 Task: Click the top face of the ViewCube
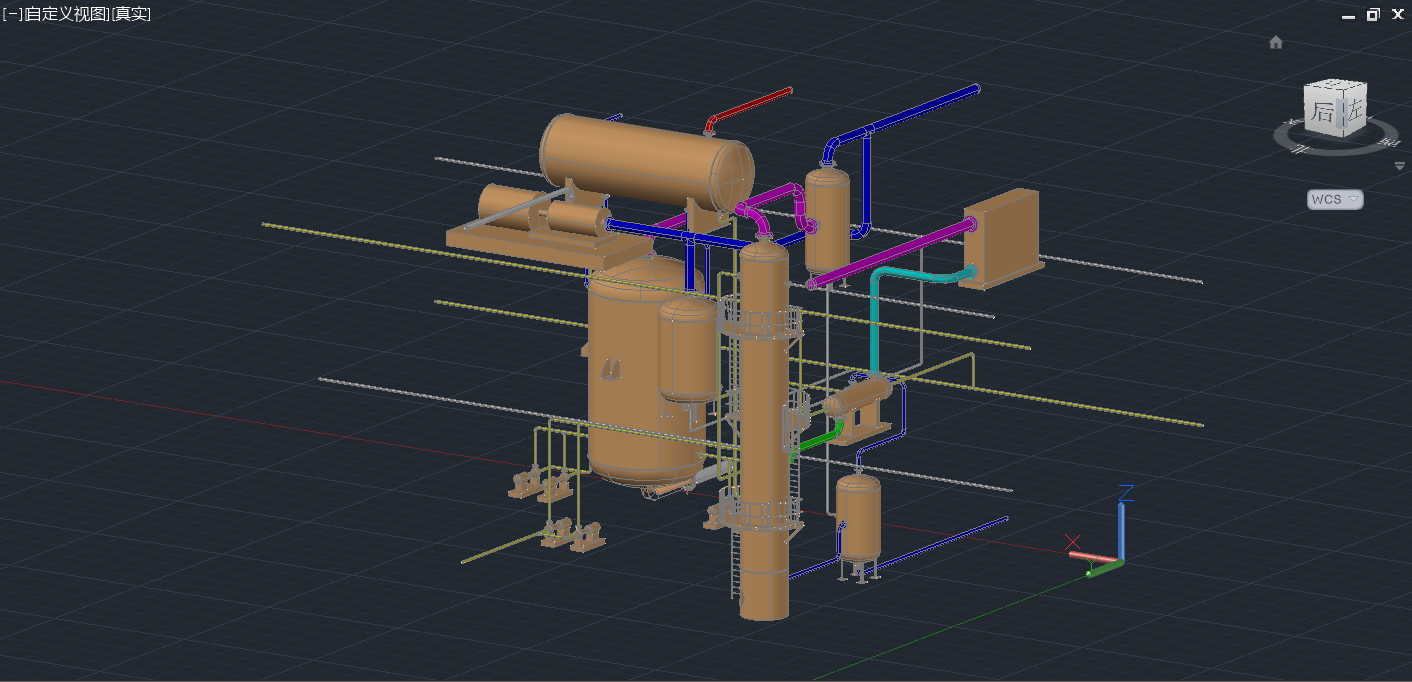click(x=1335, y=86)
